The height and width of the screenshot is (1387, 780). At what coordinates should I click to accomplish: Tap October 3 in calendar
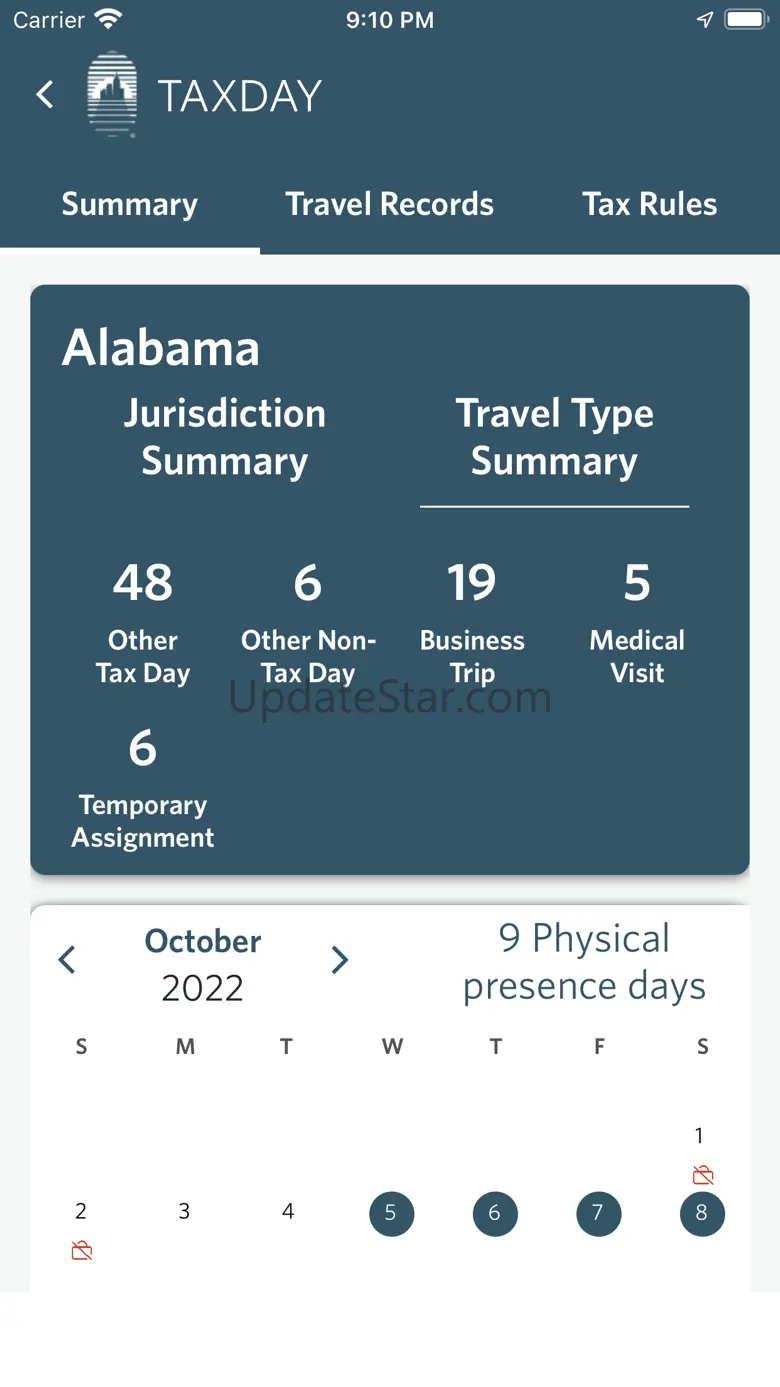184,1212
